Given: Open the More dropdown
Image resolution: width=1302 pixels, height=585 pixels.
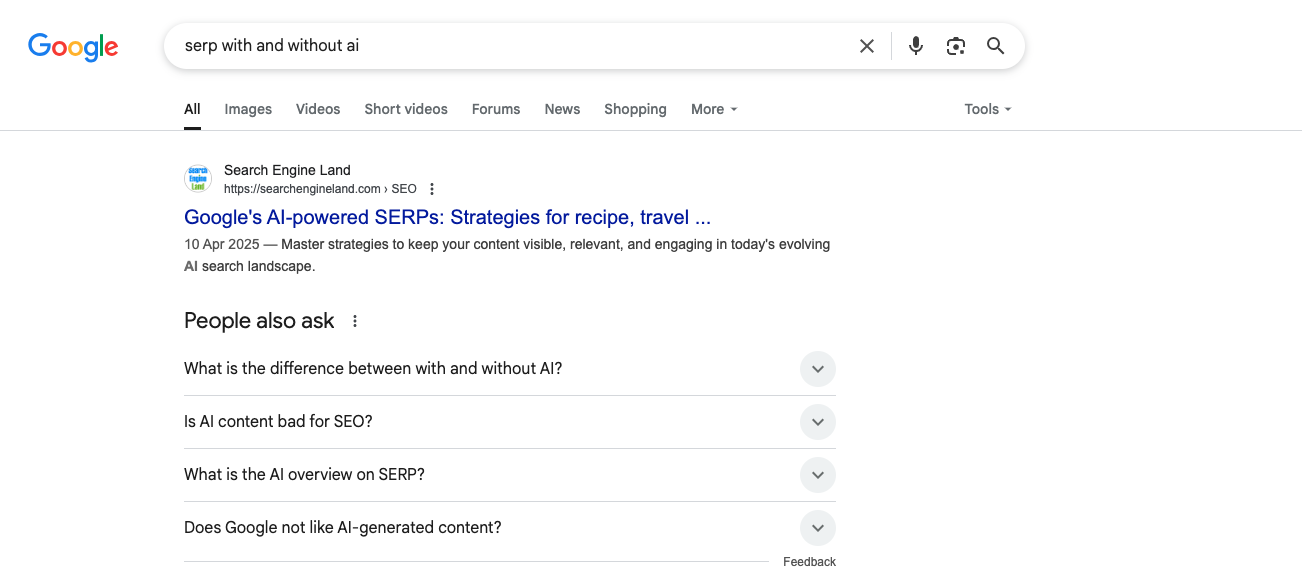Looking at the screenshot, I should (x=714, y=109).
